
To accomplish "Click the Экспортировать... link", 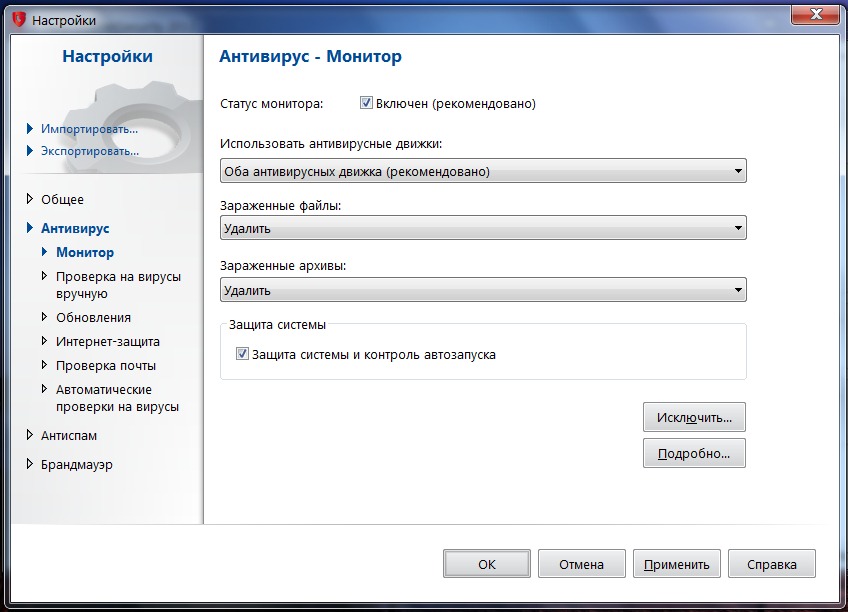I will 90,151.
